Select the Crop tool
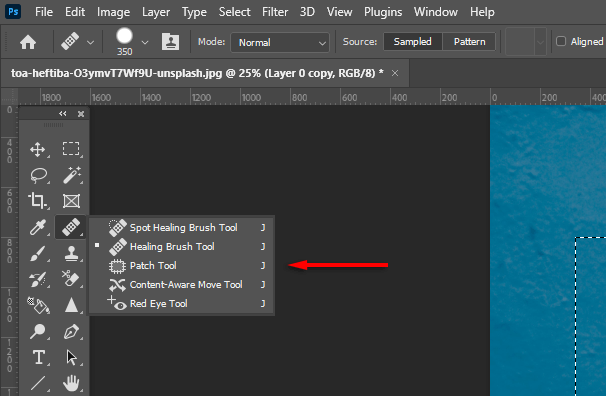Screen dimensions: 606x396 [37, 201]
